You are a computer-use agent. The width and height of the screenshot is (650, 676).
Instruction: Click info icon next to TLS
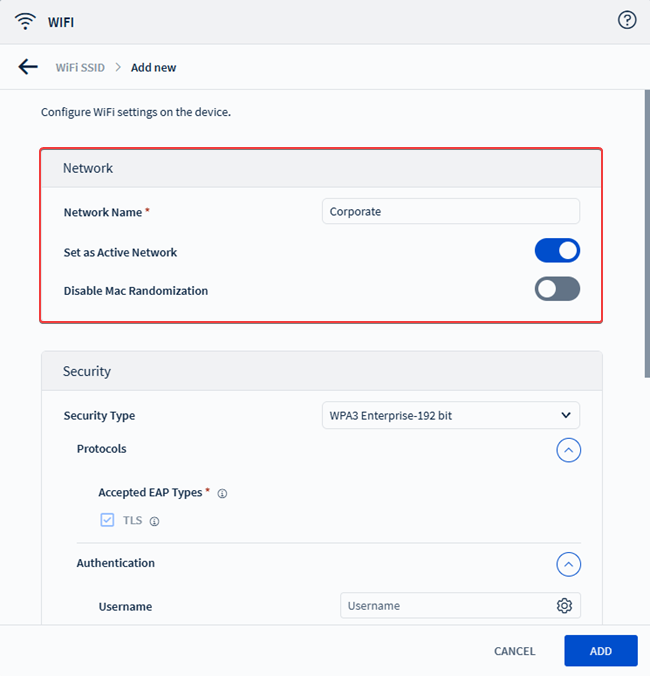coord(155,521)
